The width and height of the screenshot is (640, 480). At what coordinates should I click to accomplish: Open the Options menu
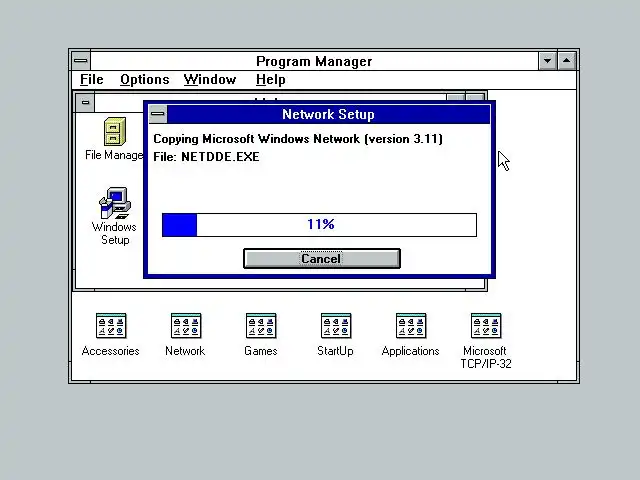coord(144,79)
